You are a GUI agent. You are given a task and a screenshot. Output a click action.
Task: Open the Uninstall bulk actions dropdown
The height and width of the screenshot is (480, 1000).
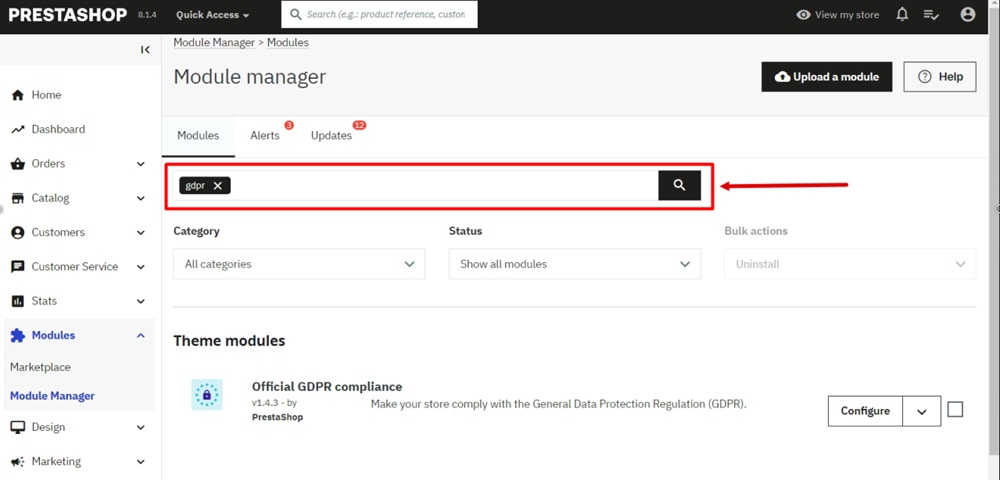850,264
